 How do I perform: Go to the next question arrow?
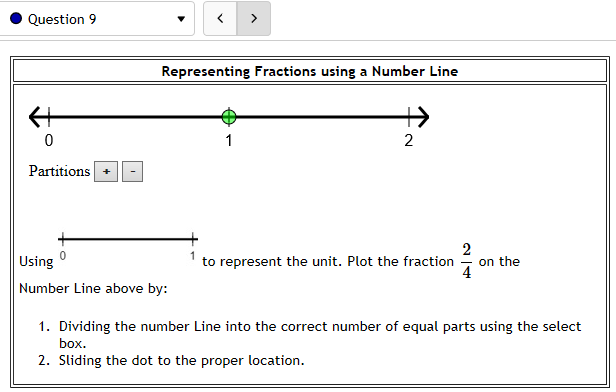point(254,18)
